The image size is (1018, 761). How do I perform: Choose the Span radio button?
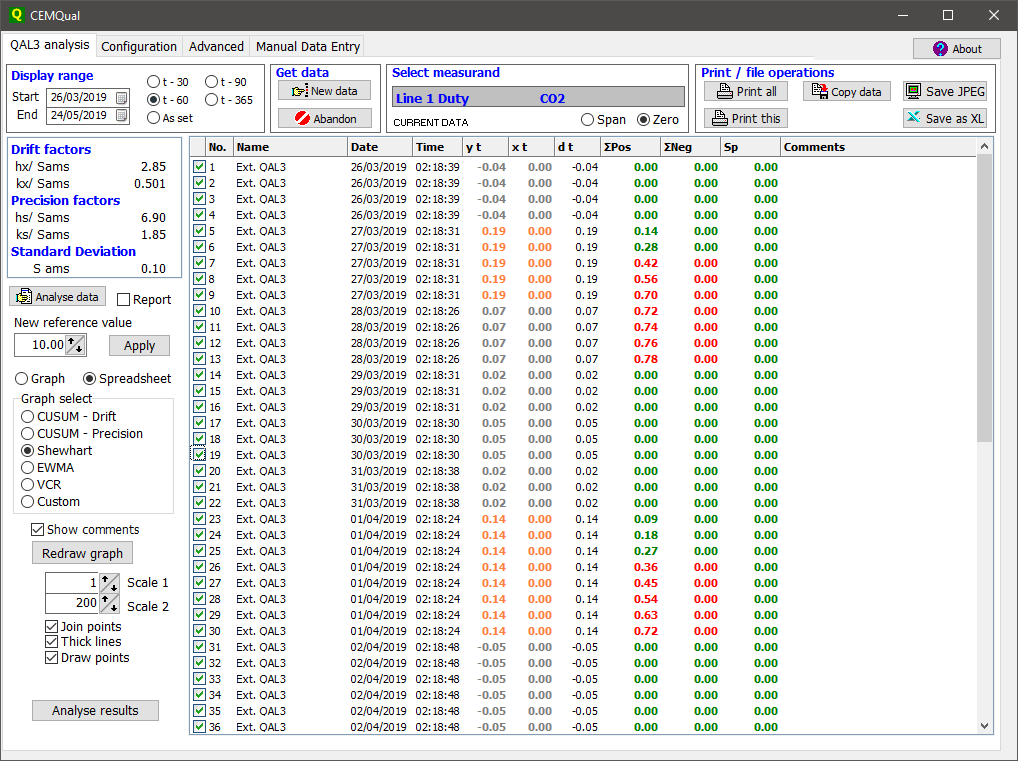point(588,120)
